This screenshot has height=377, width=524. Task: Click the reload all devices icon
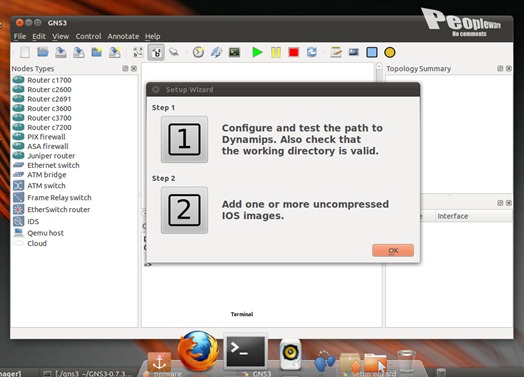tap(312, 52)
